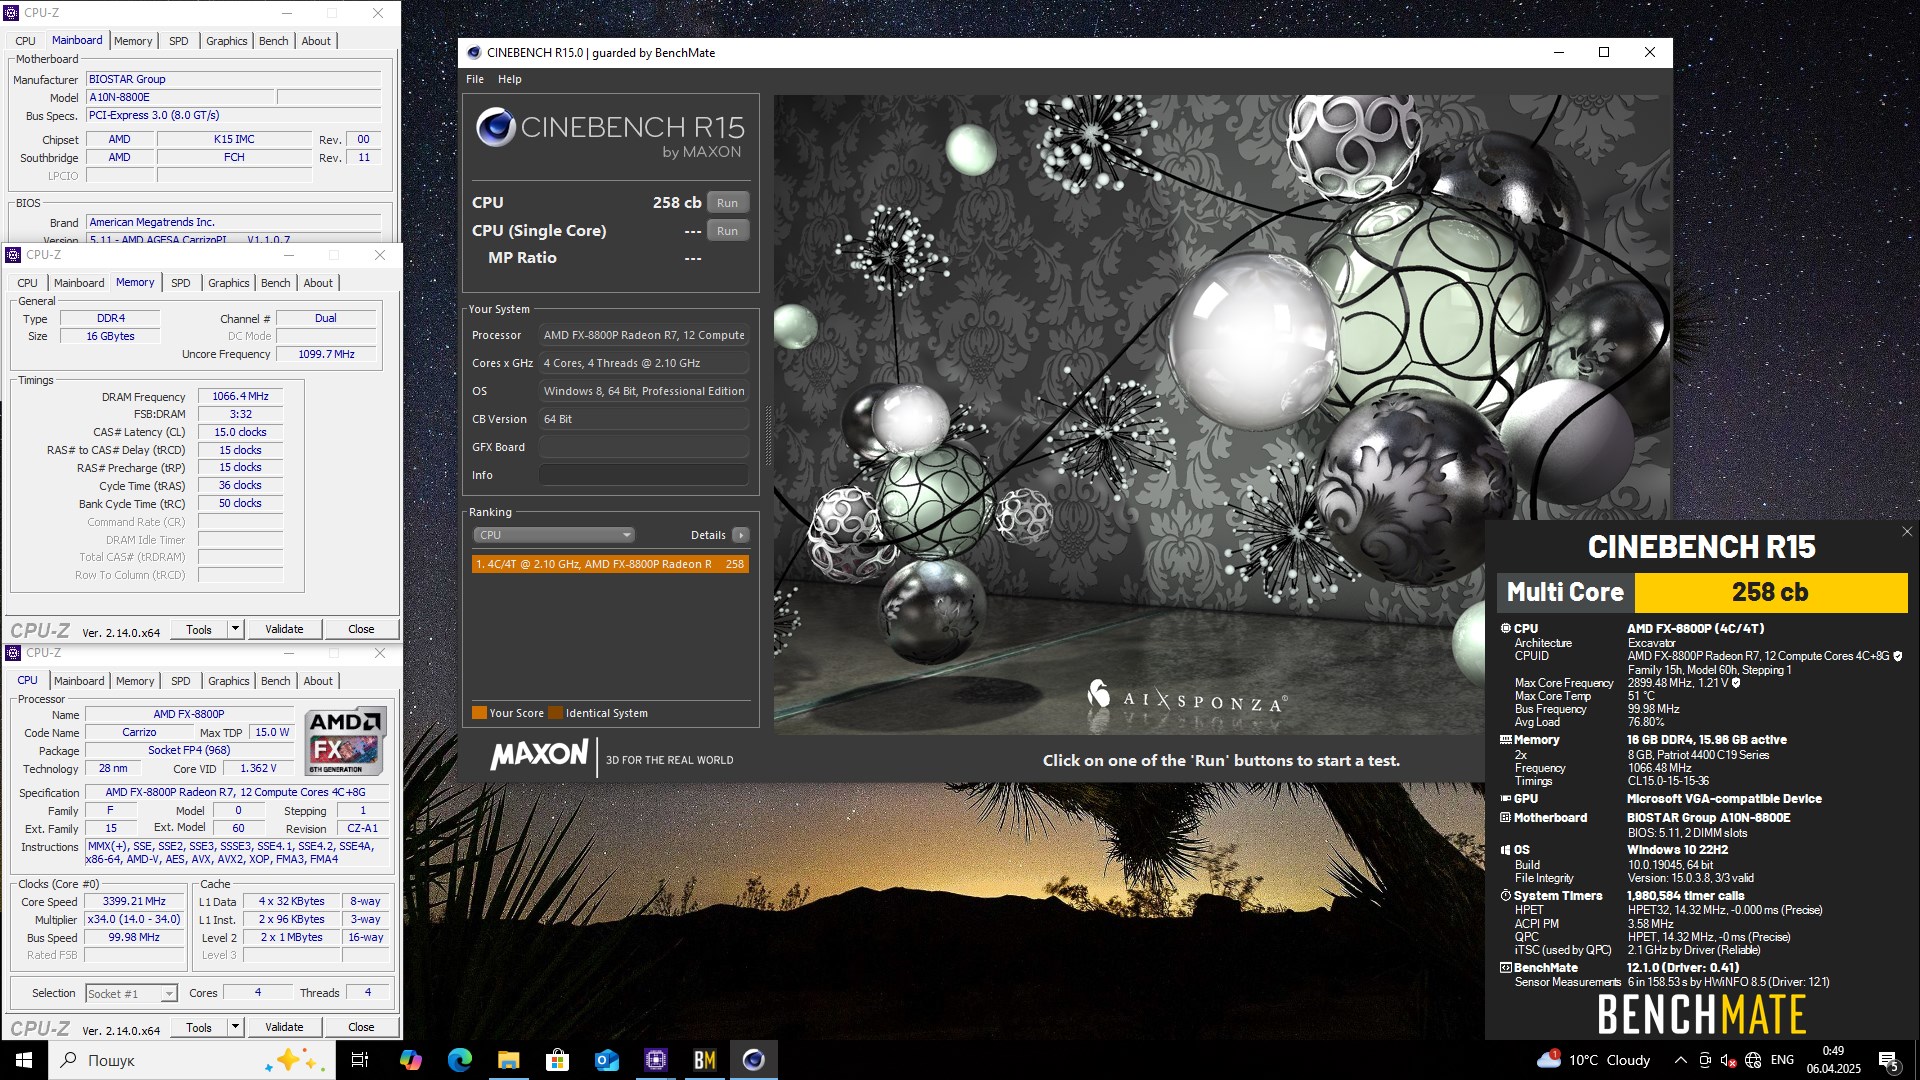Open SPD tab in top Mainboard CPU-Z window
This screenshot has width=1920, height=1080.
(x=179, y=41)
